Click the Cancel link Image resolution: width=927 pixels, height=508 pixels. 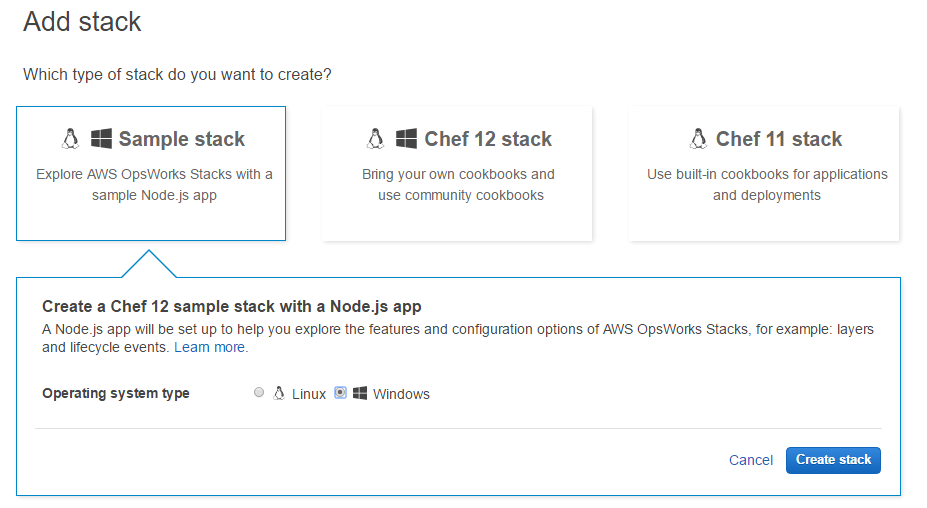(x=751, y=460)
